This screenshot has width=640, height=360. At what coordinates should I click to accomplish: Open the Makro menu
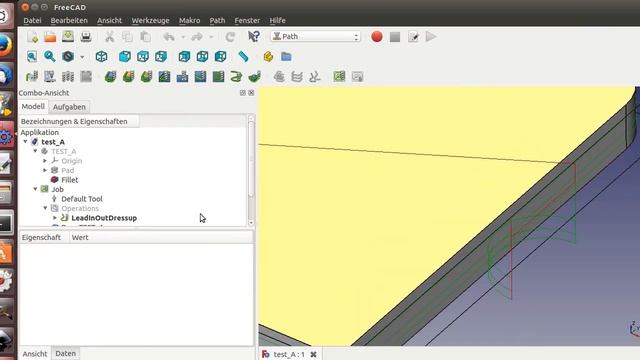189,20
